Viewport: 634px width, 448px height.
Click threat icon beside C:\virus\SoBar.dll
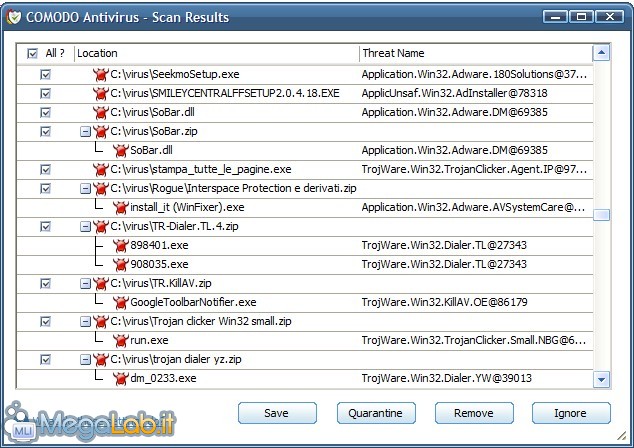click(101, 112)
